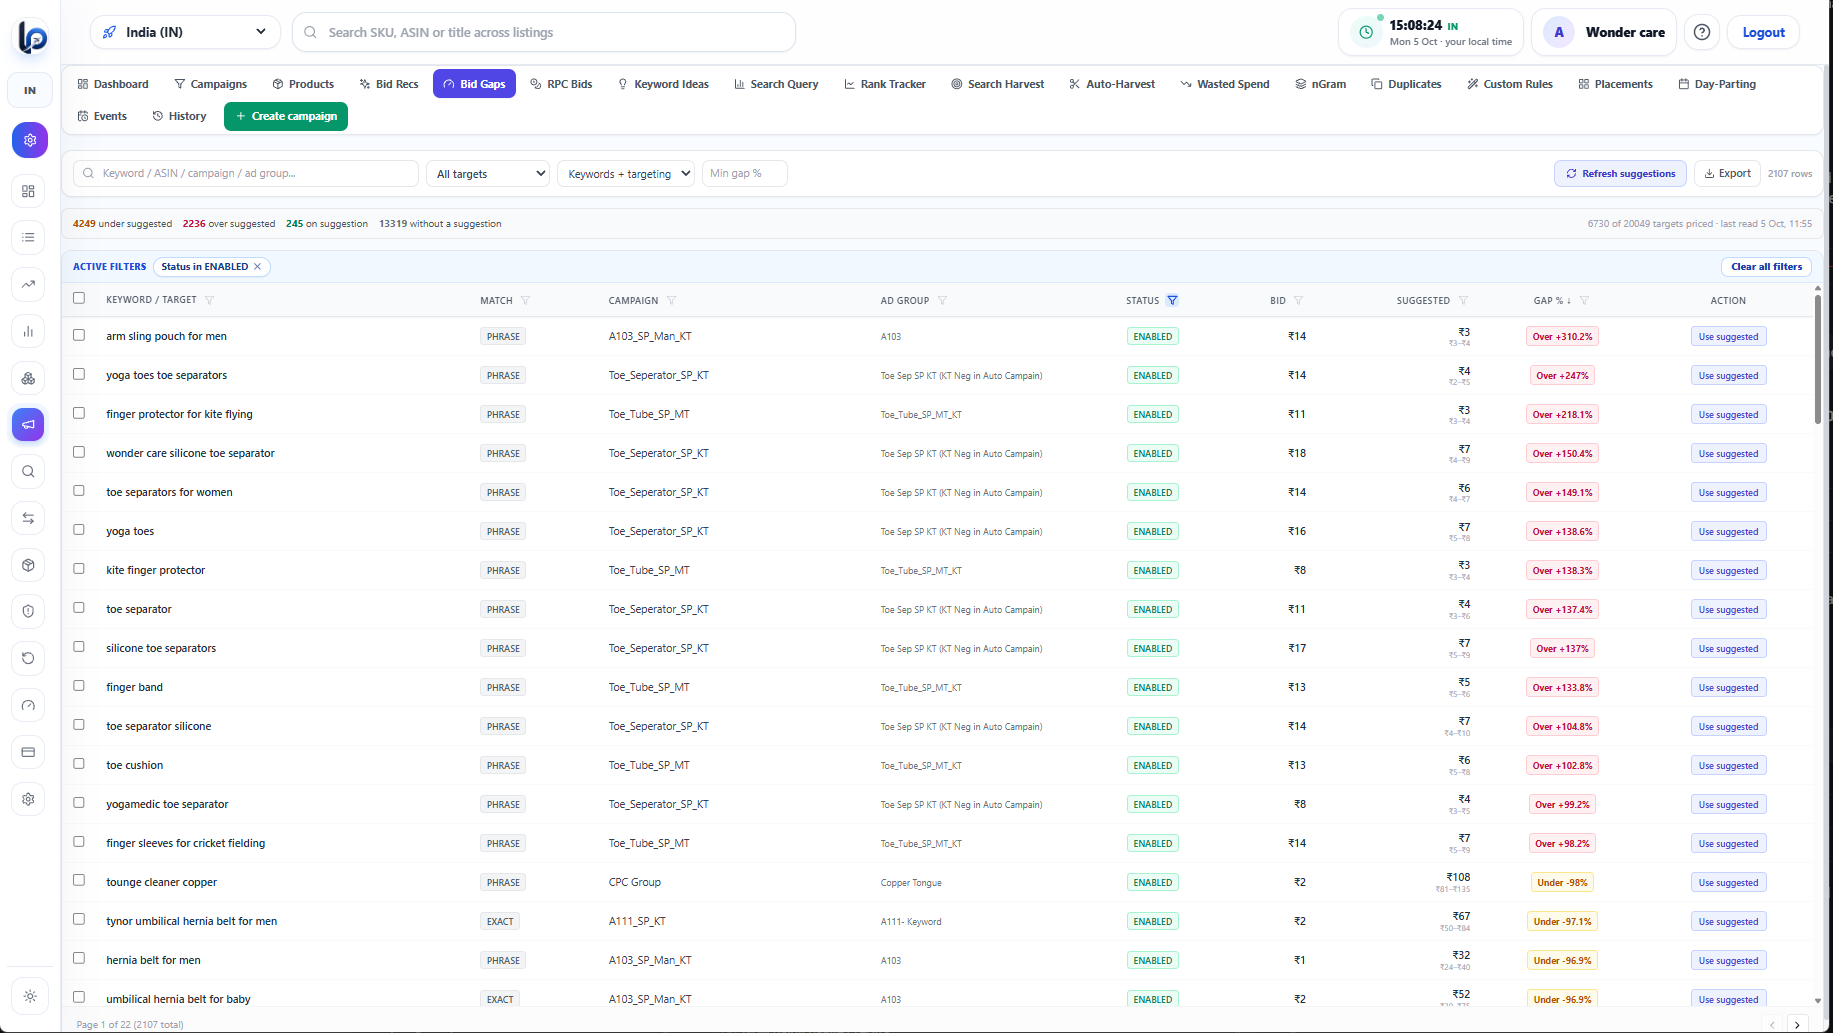Click the help question mark icon
Screen dimensions: 1833x1033
(x=1702, y=32)
